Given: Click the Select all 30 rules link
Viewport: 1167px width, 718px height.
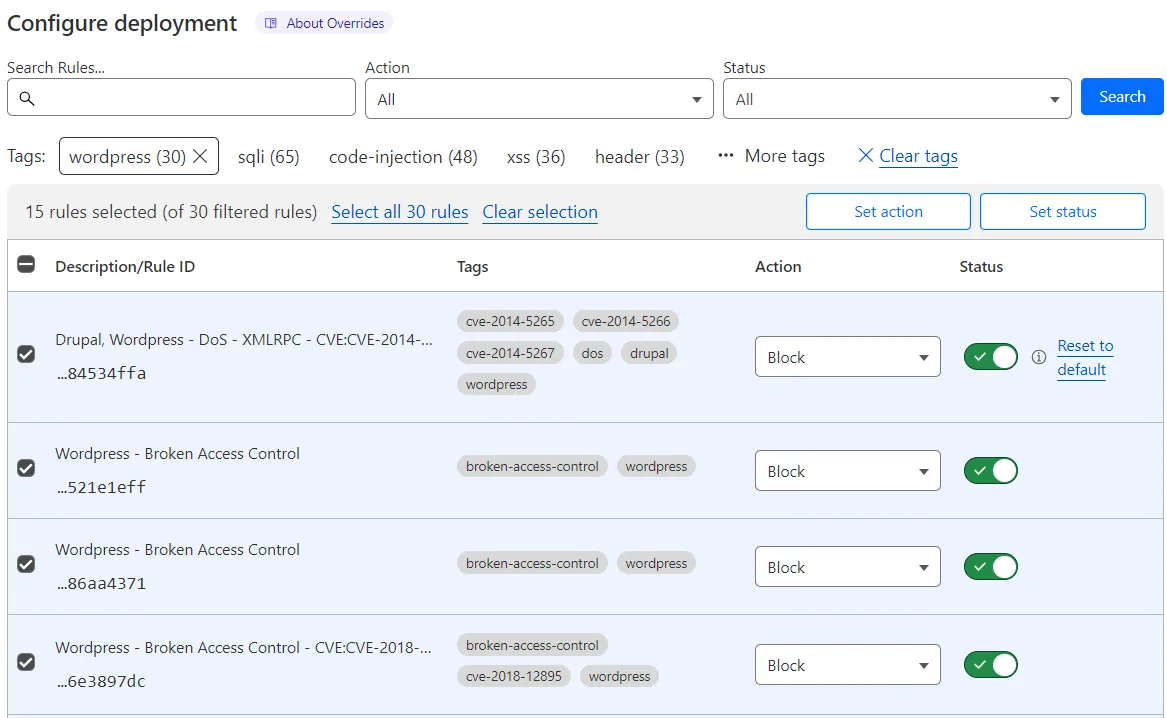Looking at the screenshot, I should (399, 212).
